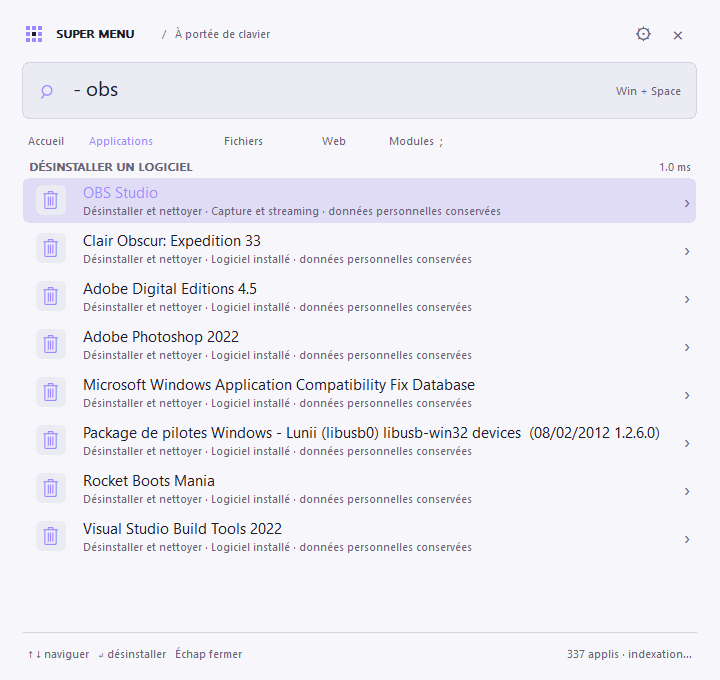Click the 'SUPER MENU' title text

coord(95,34)
